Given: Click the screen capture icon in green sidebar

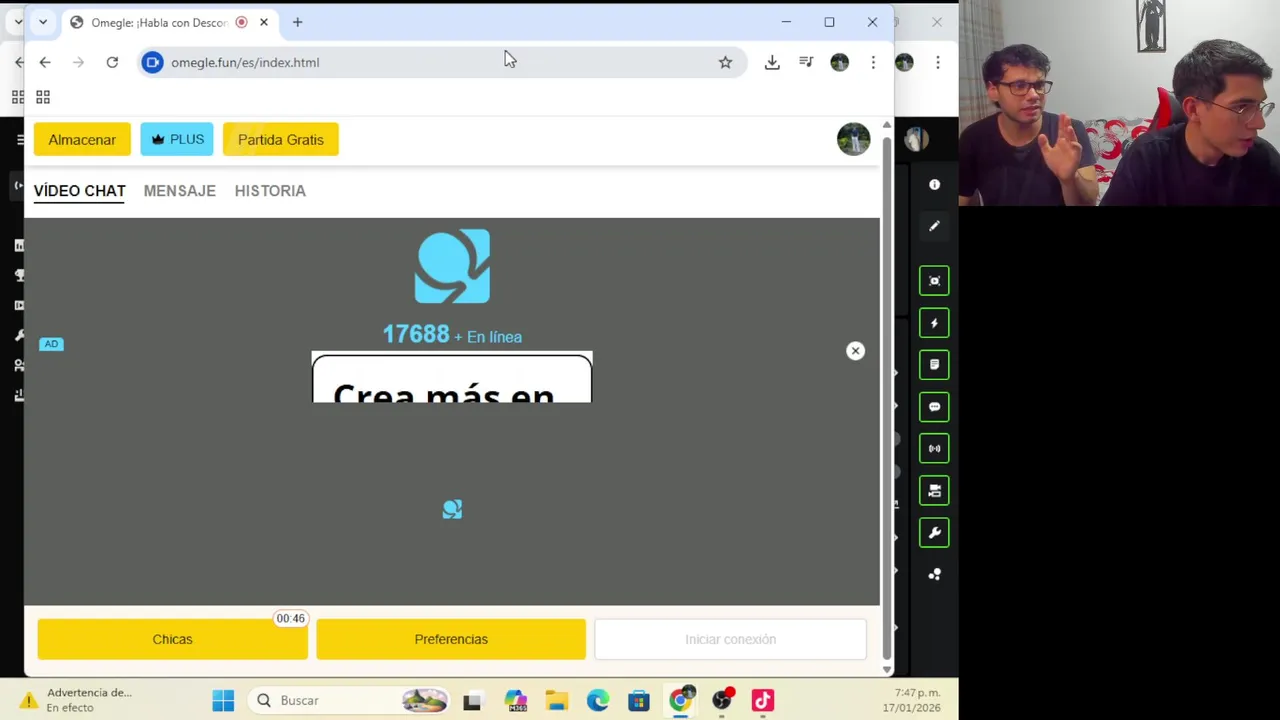Looking at the screenshot, I should (934, 281).
